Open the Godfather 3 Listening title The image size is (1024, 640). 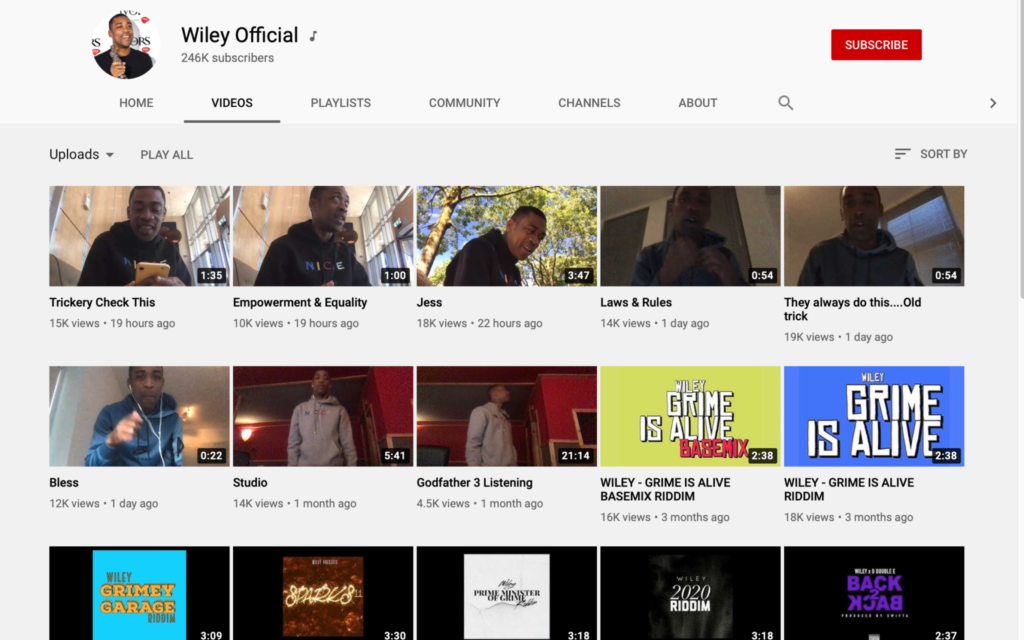point(474,483)
